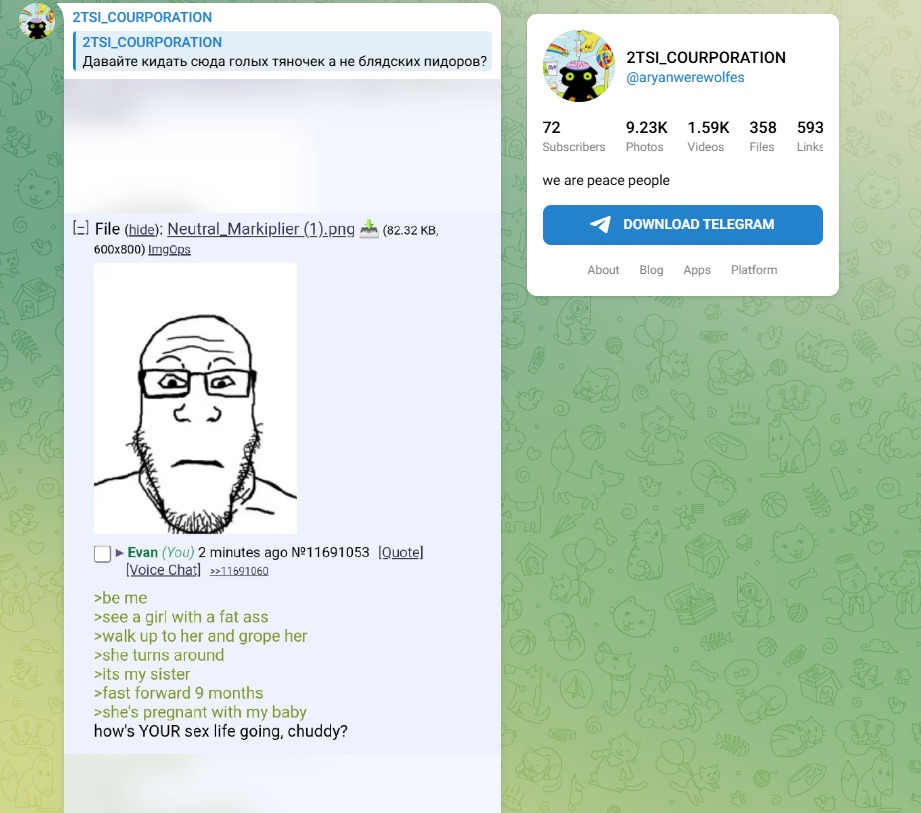This screenshot has height=813, width=921.
Task: Open the Voice Chat link
Action: click(x=163, y=570)
